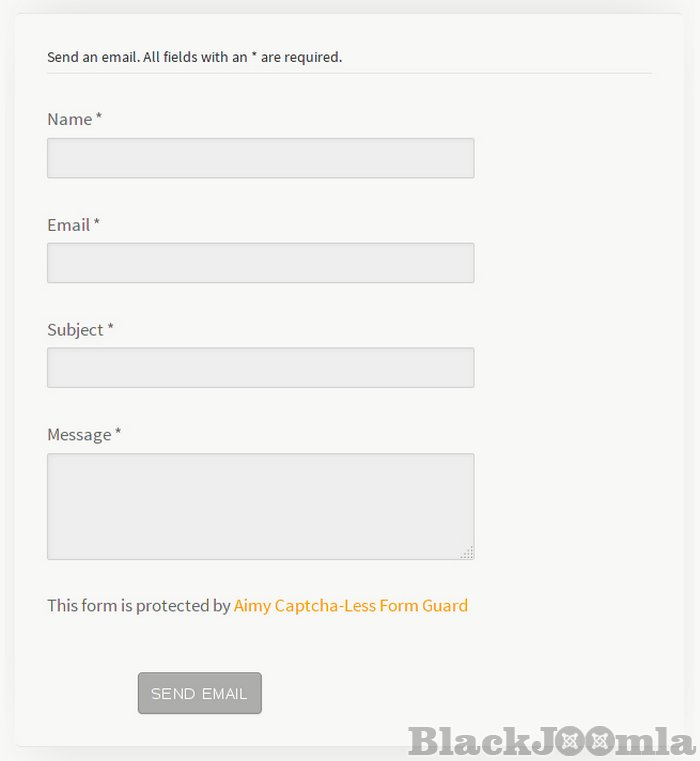Select the Subject input box
Image resolution: width=700 pixels, height=761 pixels.
tap(260, 368)
